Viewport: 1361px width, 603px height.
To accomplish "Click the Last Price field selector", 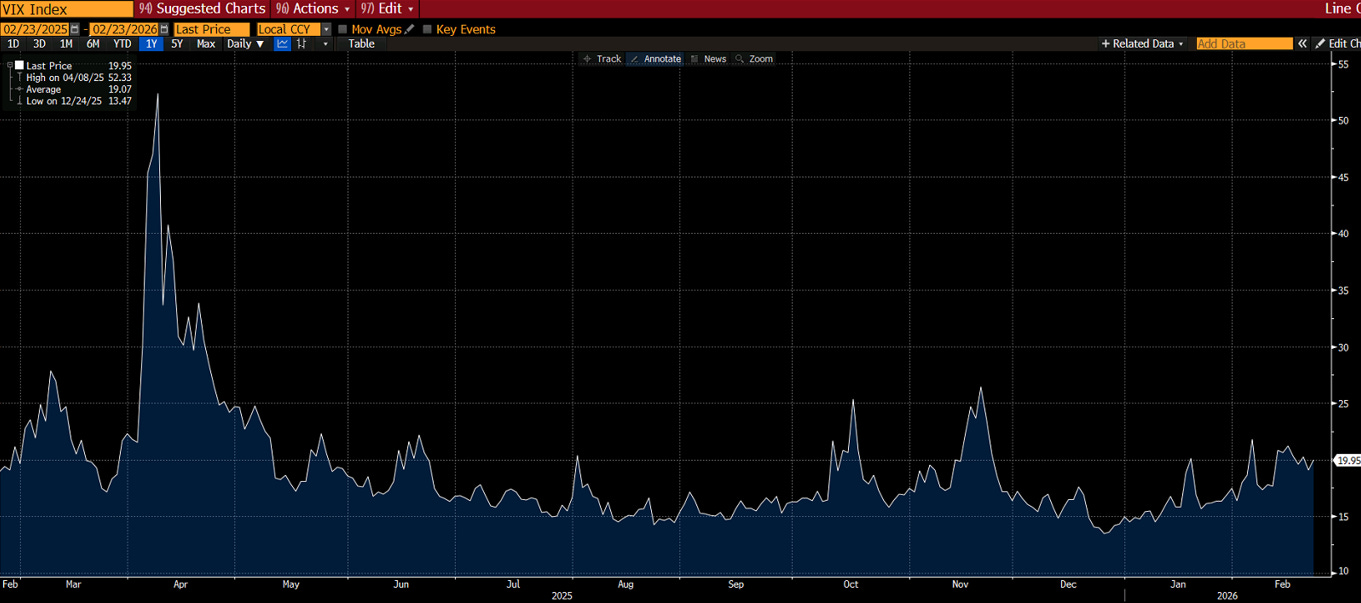I will [212, 29].
